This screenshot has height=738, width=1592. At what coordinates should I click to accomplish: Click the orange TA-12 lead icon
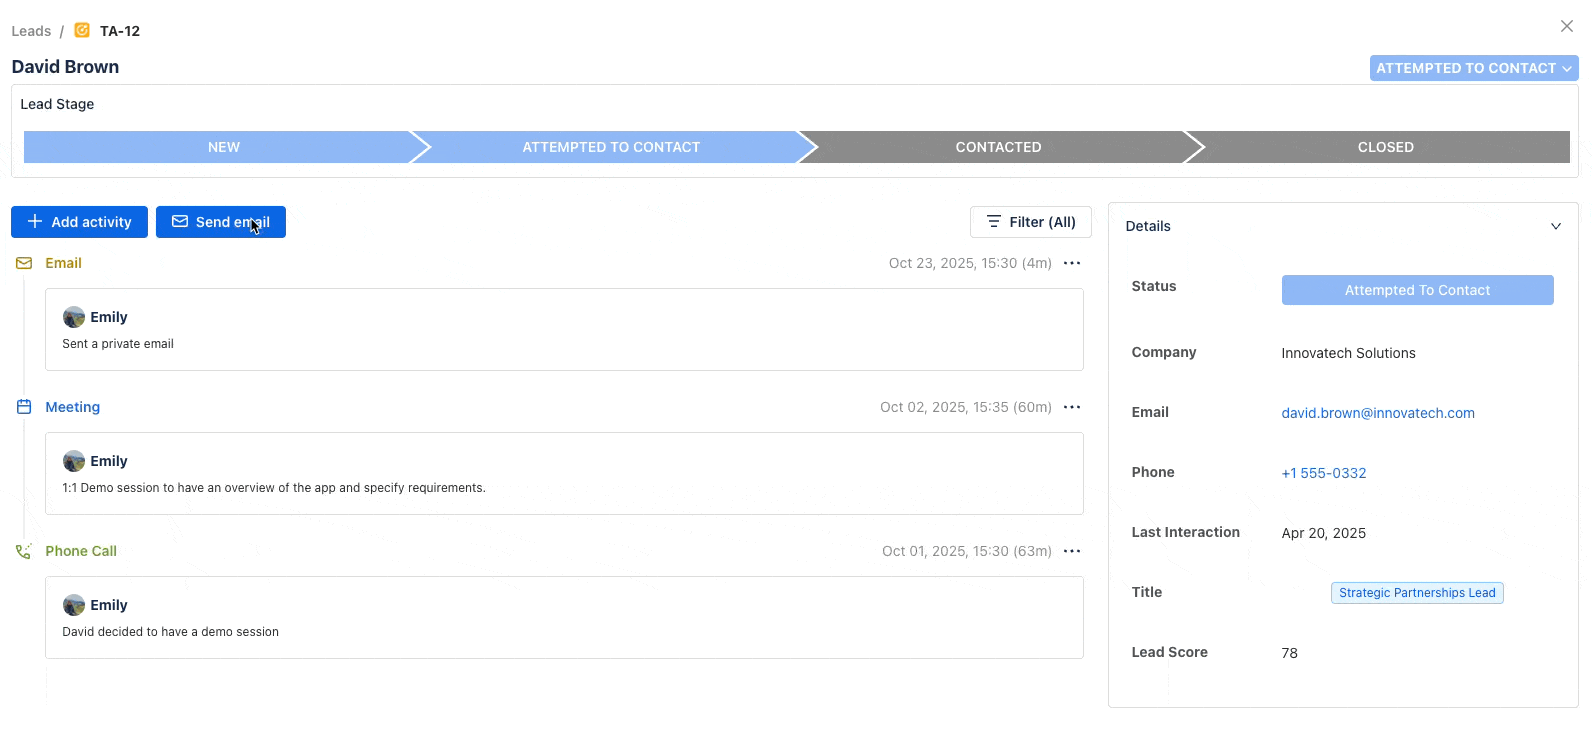[82, 30]
